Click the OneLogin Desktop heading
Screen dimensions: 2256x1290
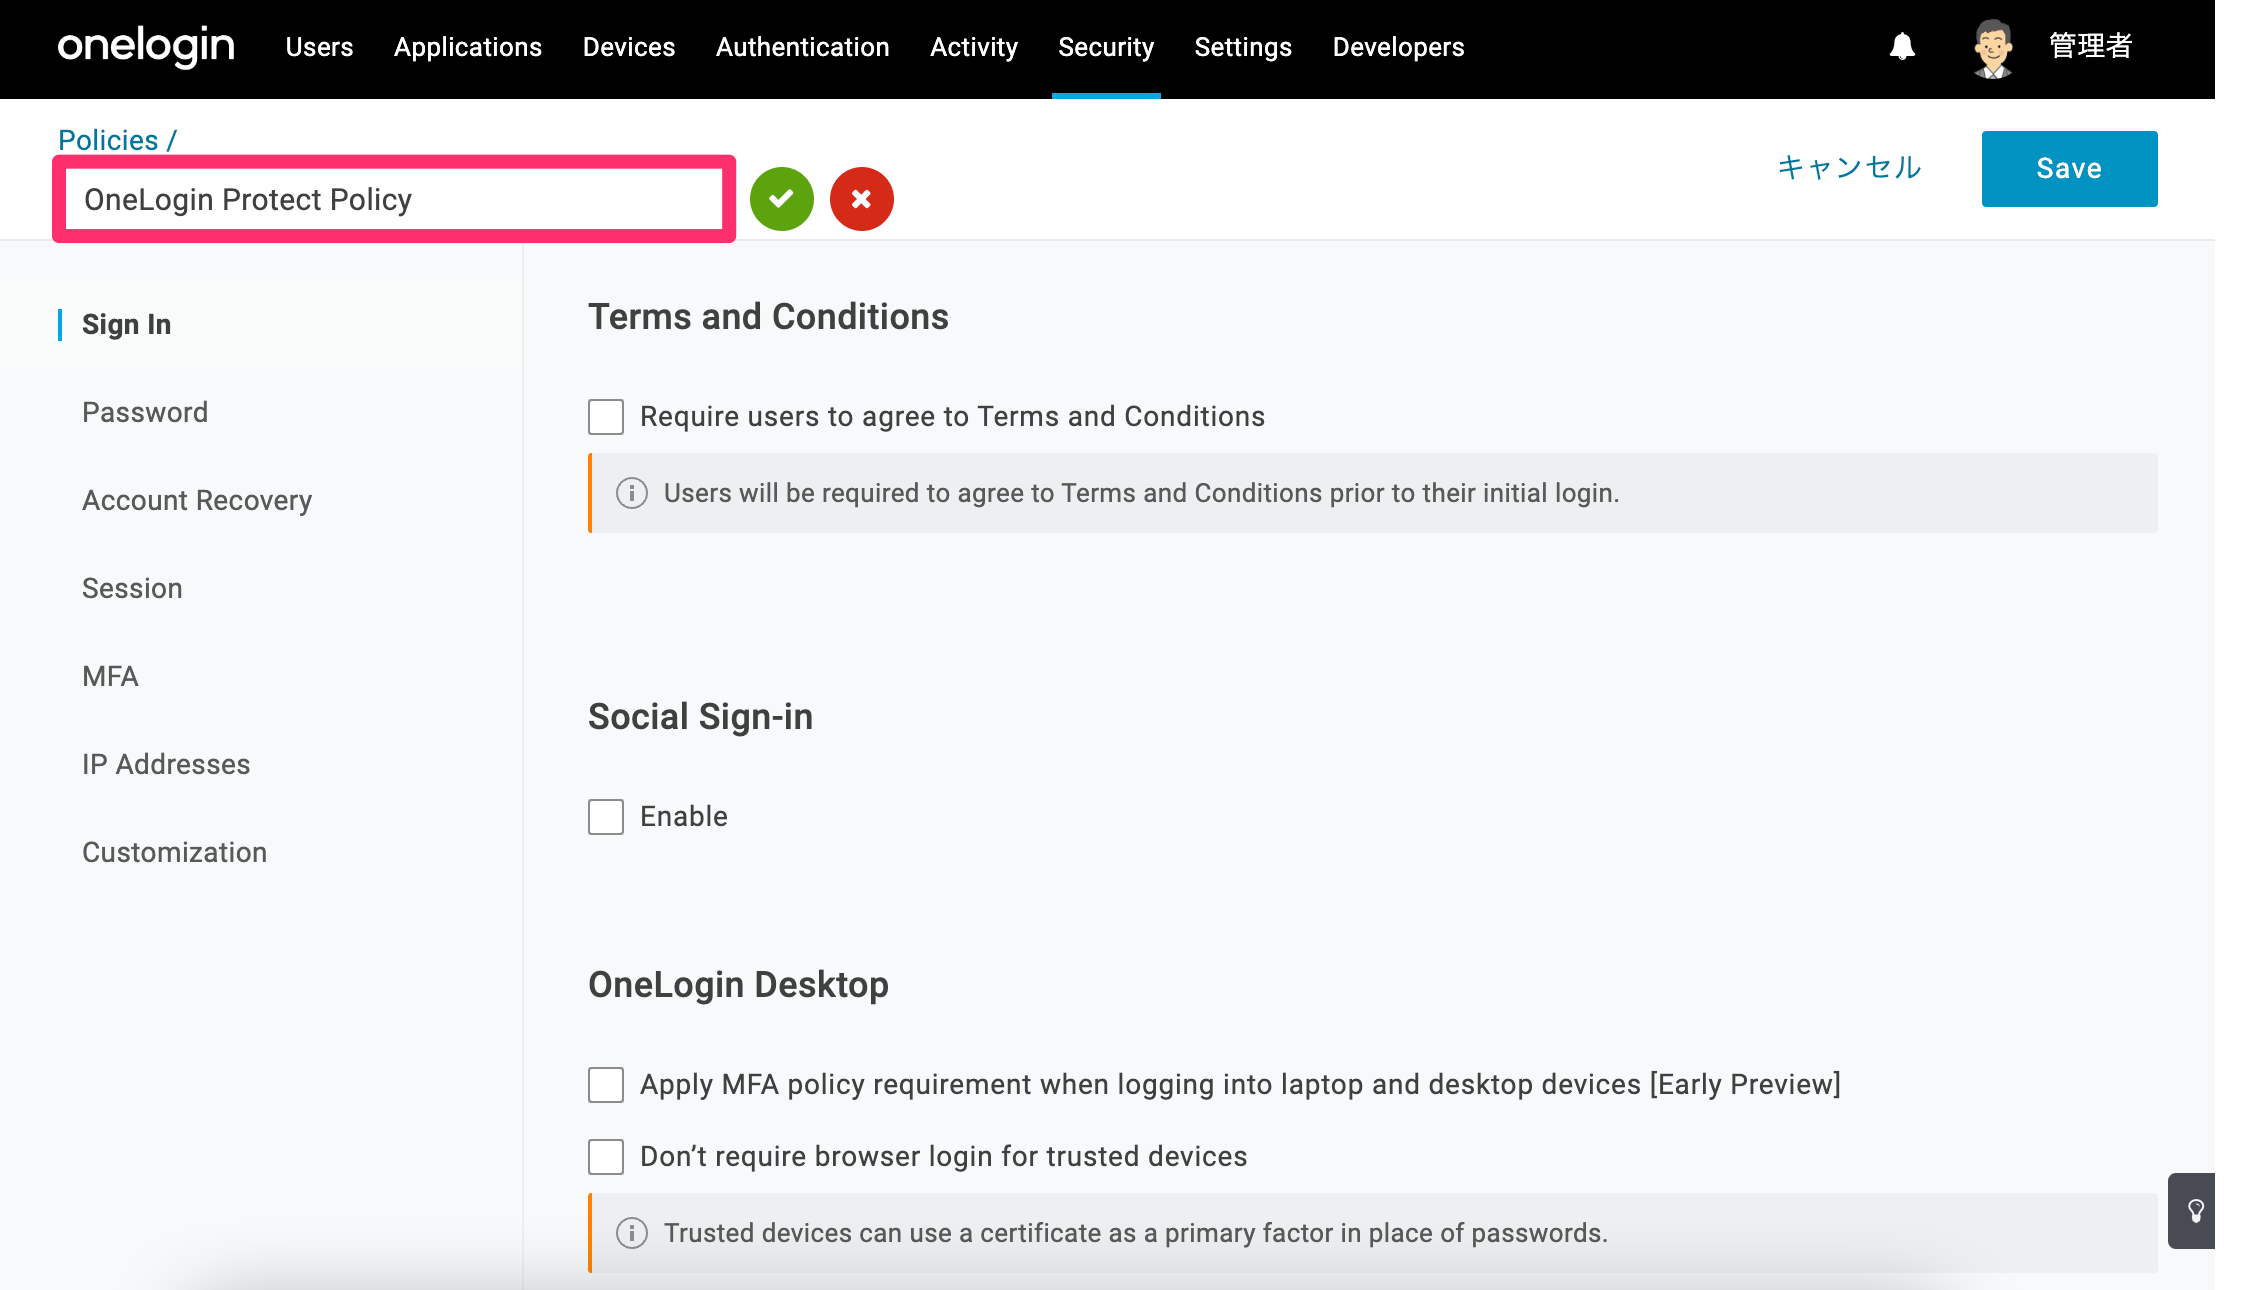[738, 985]
